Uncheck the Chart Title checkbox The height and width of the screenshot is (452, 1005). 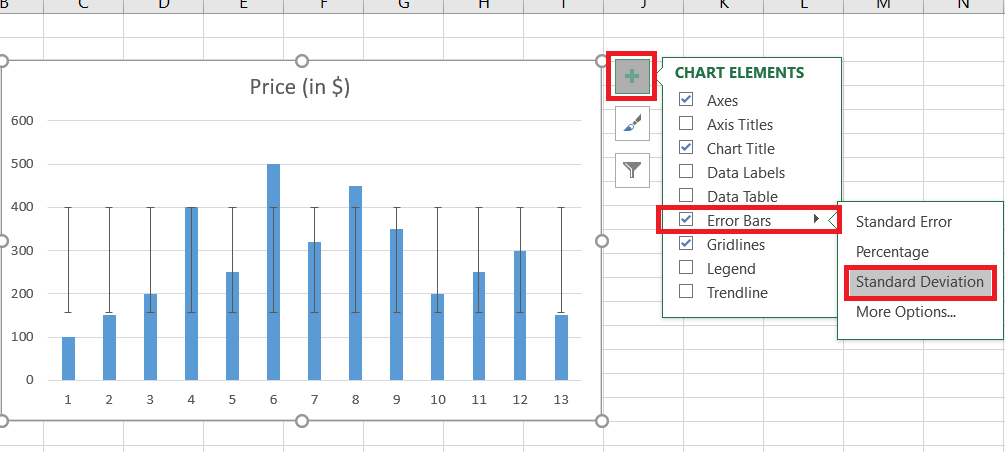[x=686, y=148]
